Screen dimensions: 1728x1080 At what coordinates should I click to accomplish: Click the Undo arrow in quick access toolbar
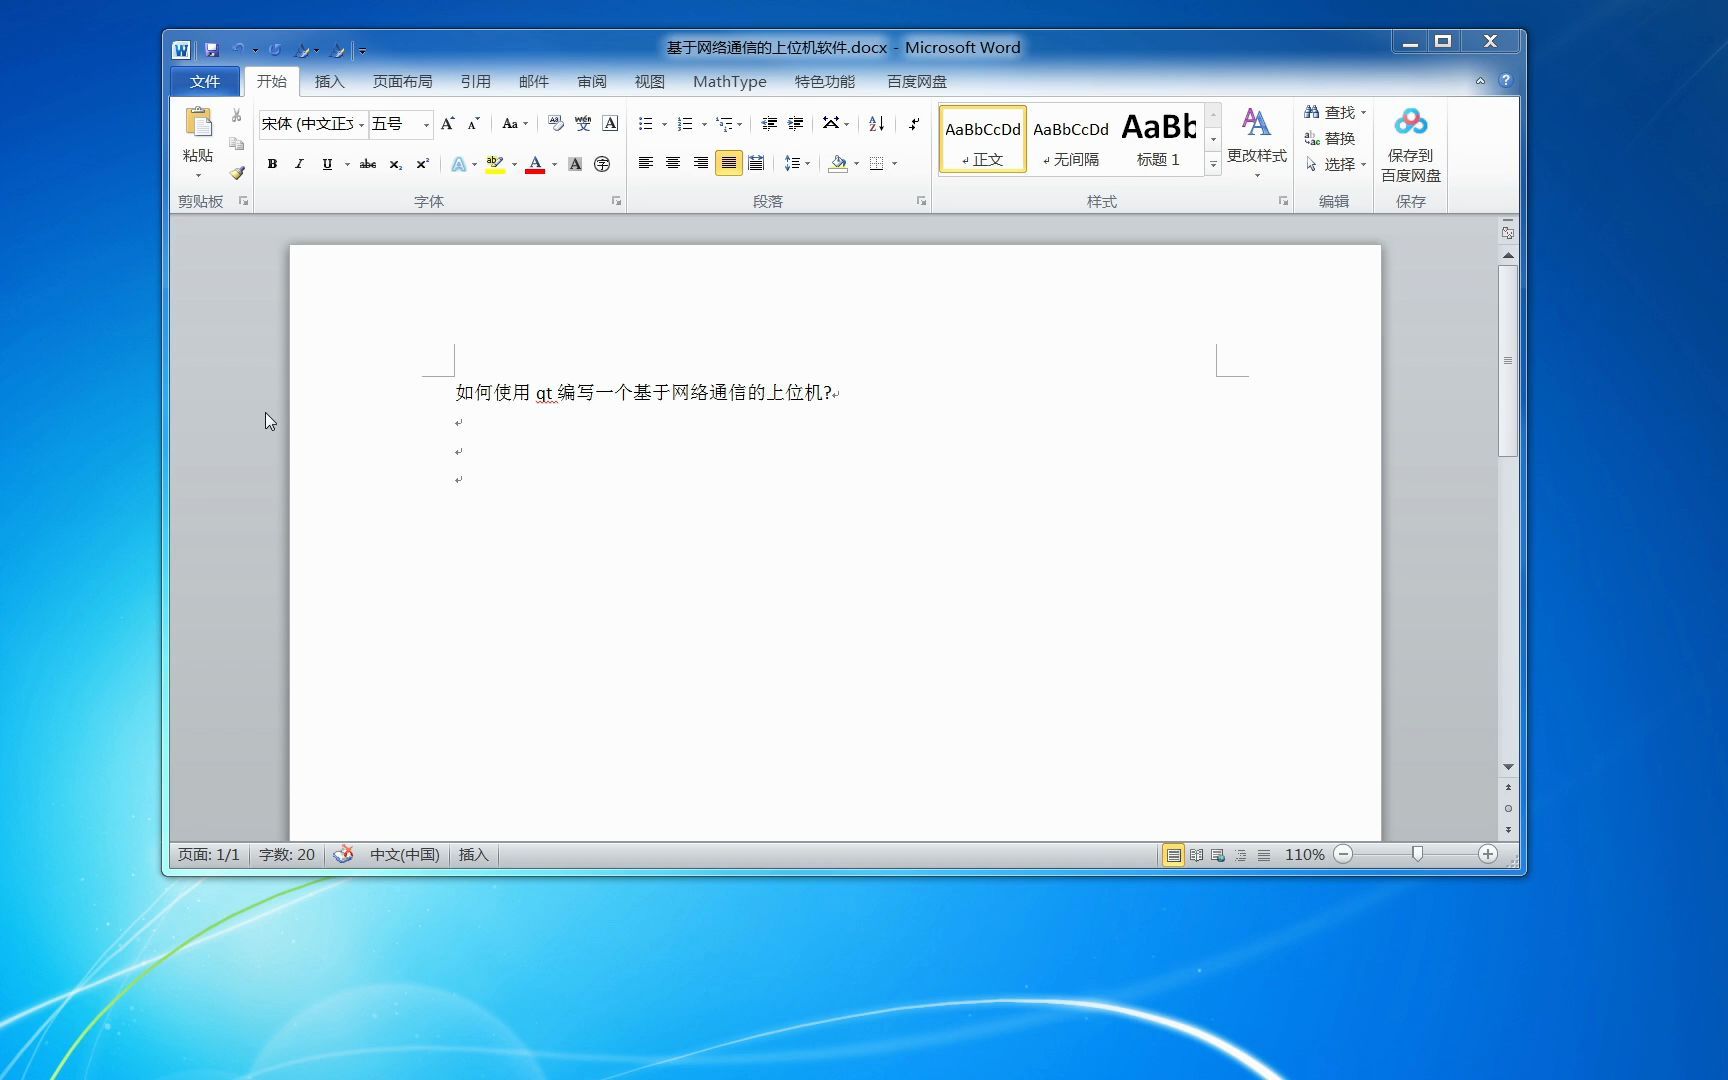point(239,49)
